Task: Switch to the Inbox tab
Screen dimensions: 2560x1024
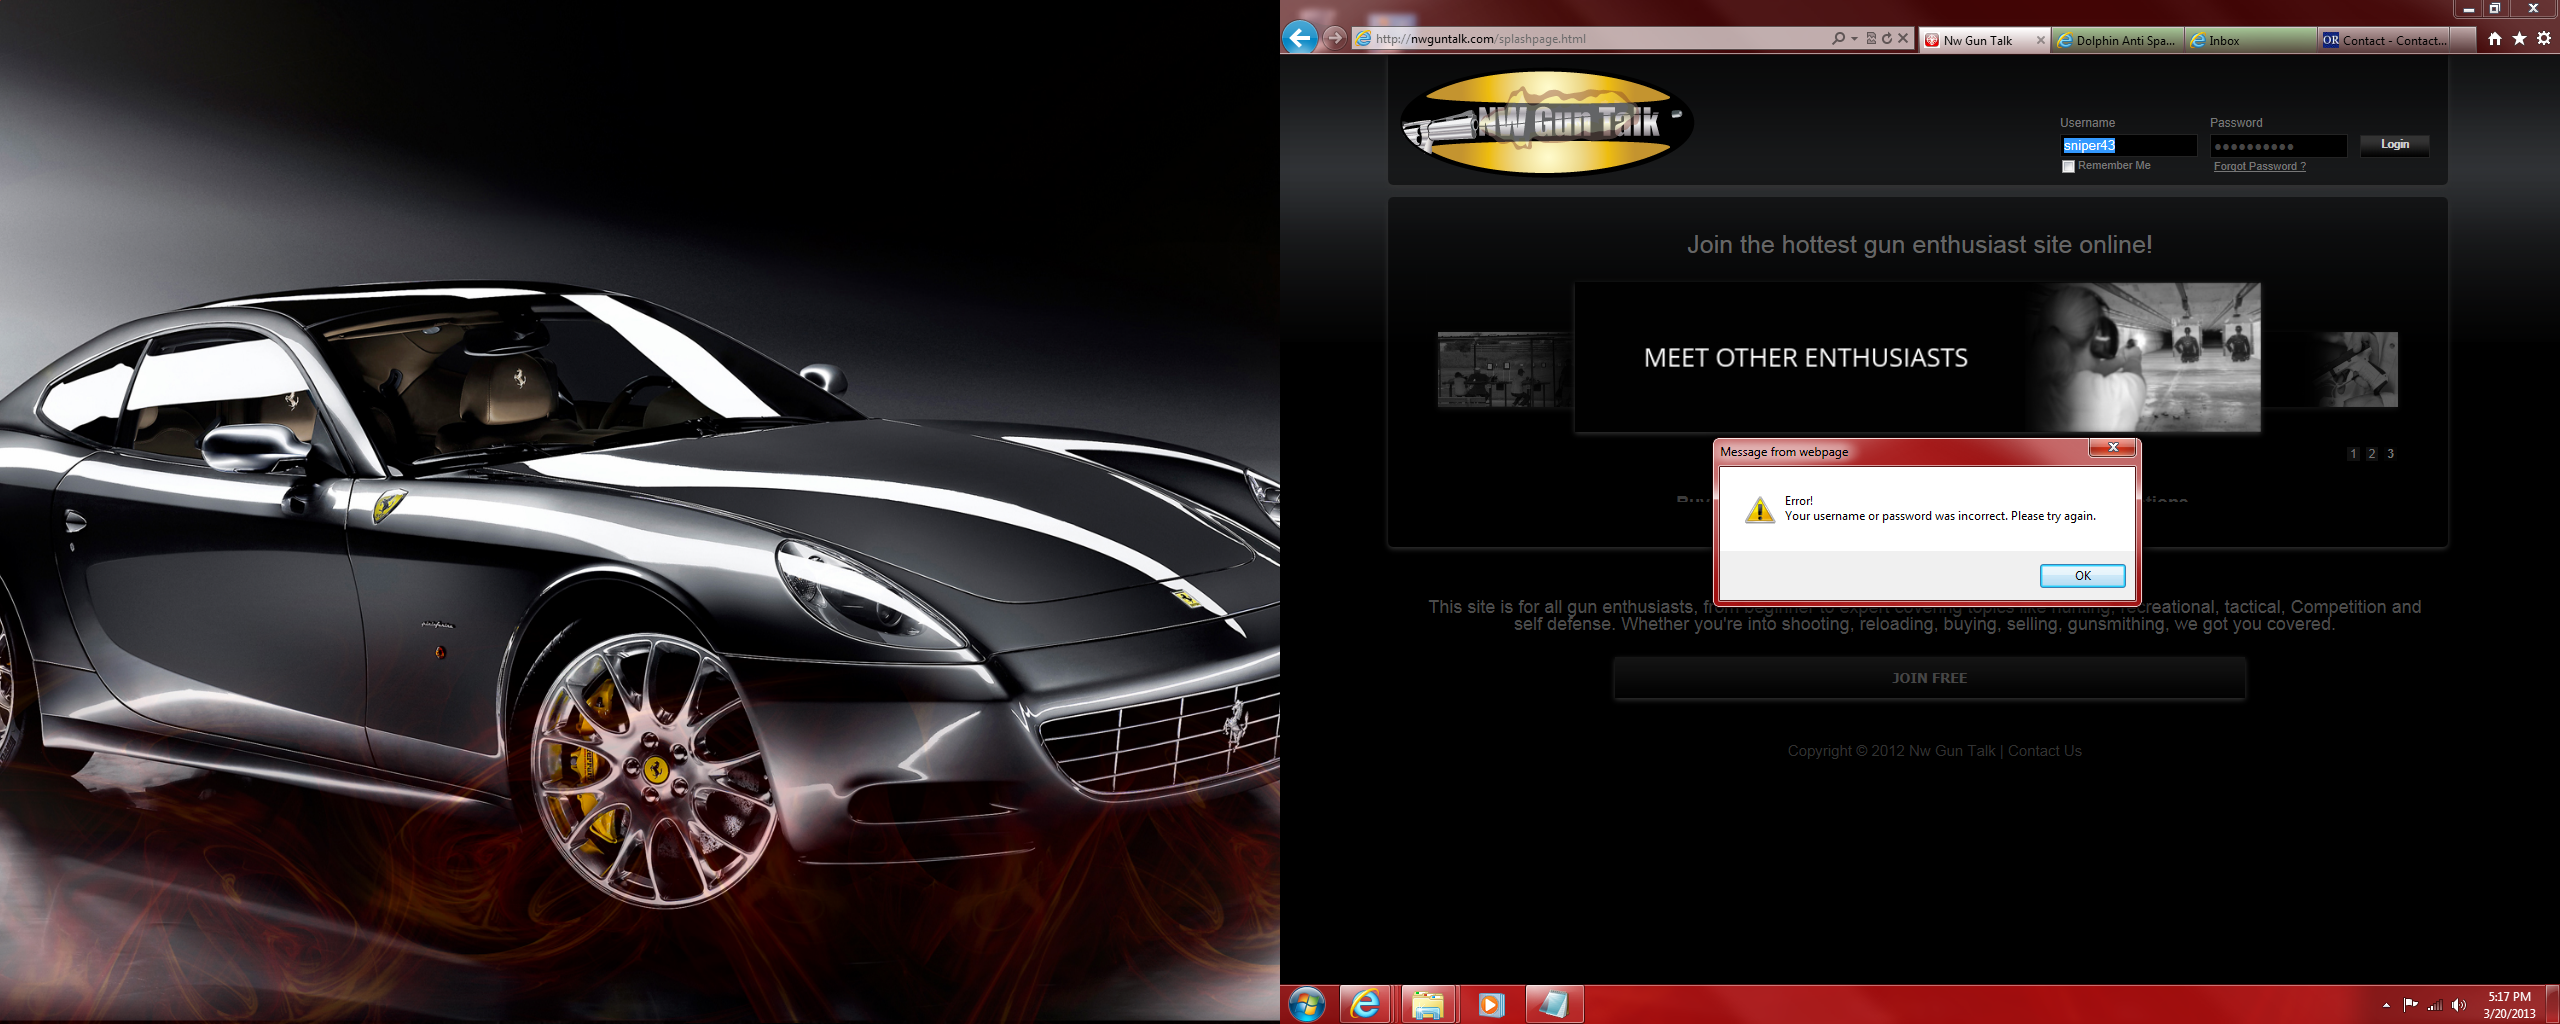Action: click(2248, 41)
